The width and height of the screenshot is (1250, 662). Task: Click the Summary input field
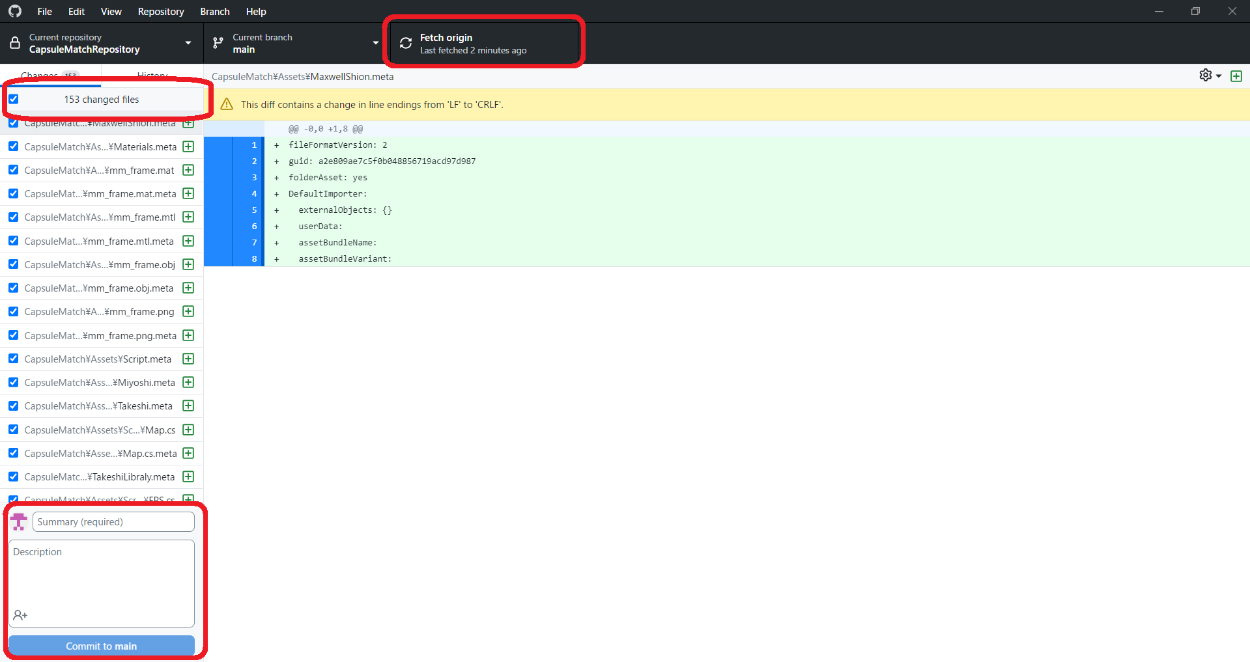(113, 522)
